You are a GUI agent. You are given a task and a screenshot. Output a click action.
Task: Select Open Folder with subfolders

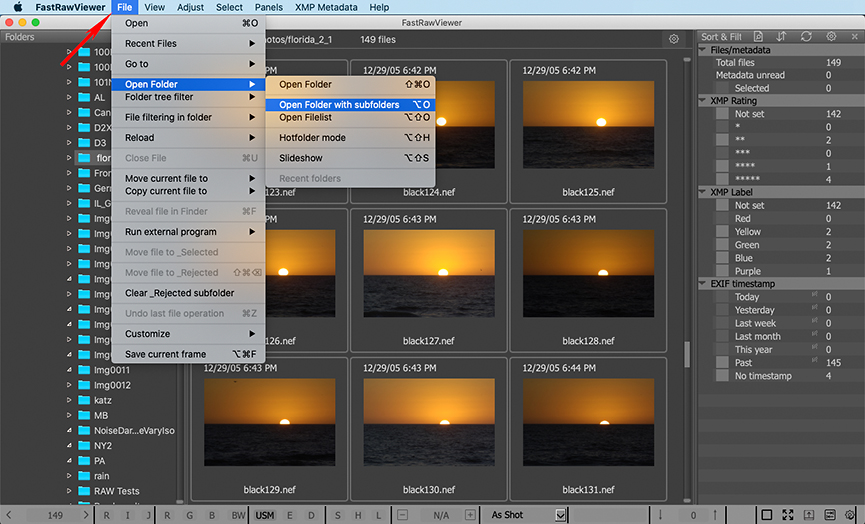(x=339, y=105)
